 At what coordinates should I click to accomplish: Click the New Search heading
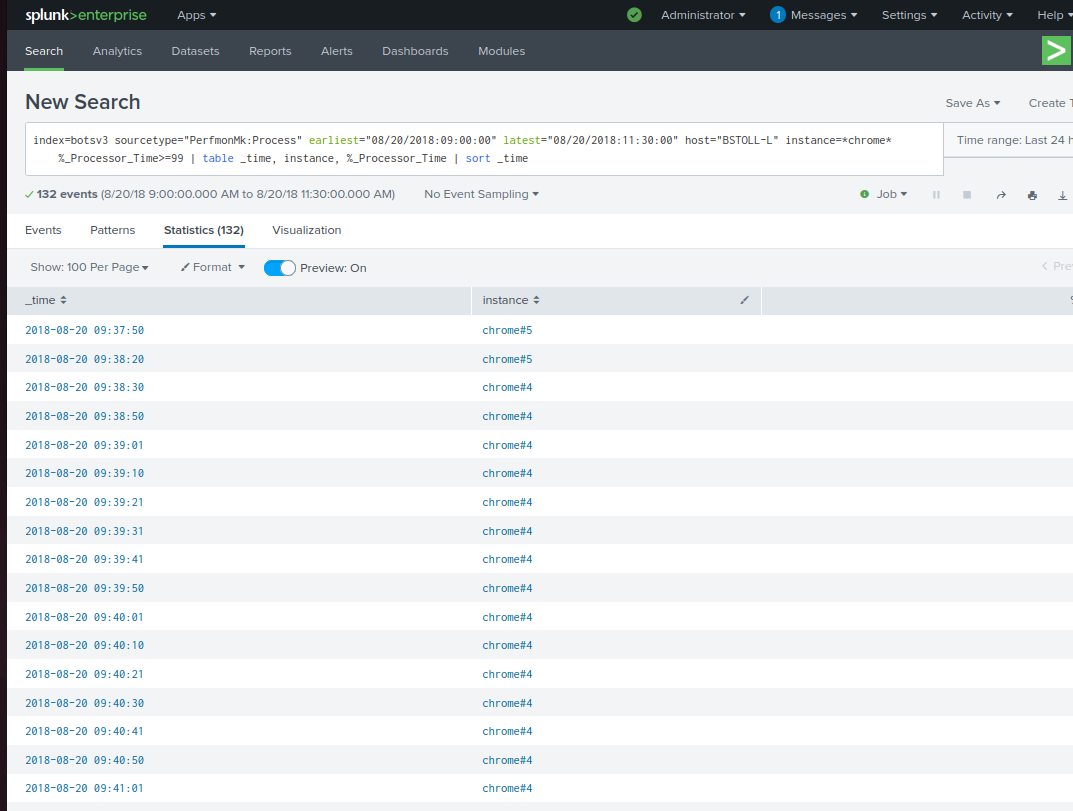click(x=83, y=102)
